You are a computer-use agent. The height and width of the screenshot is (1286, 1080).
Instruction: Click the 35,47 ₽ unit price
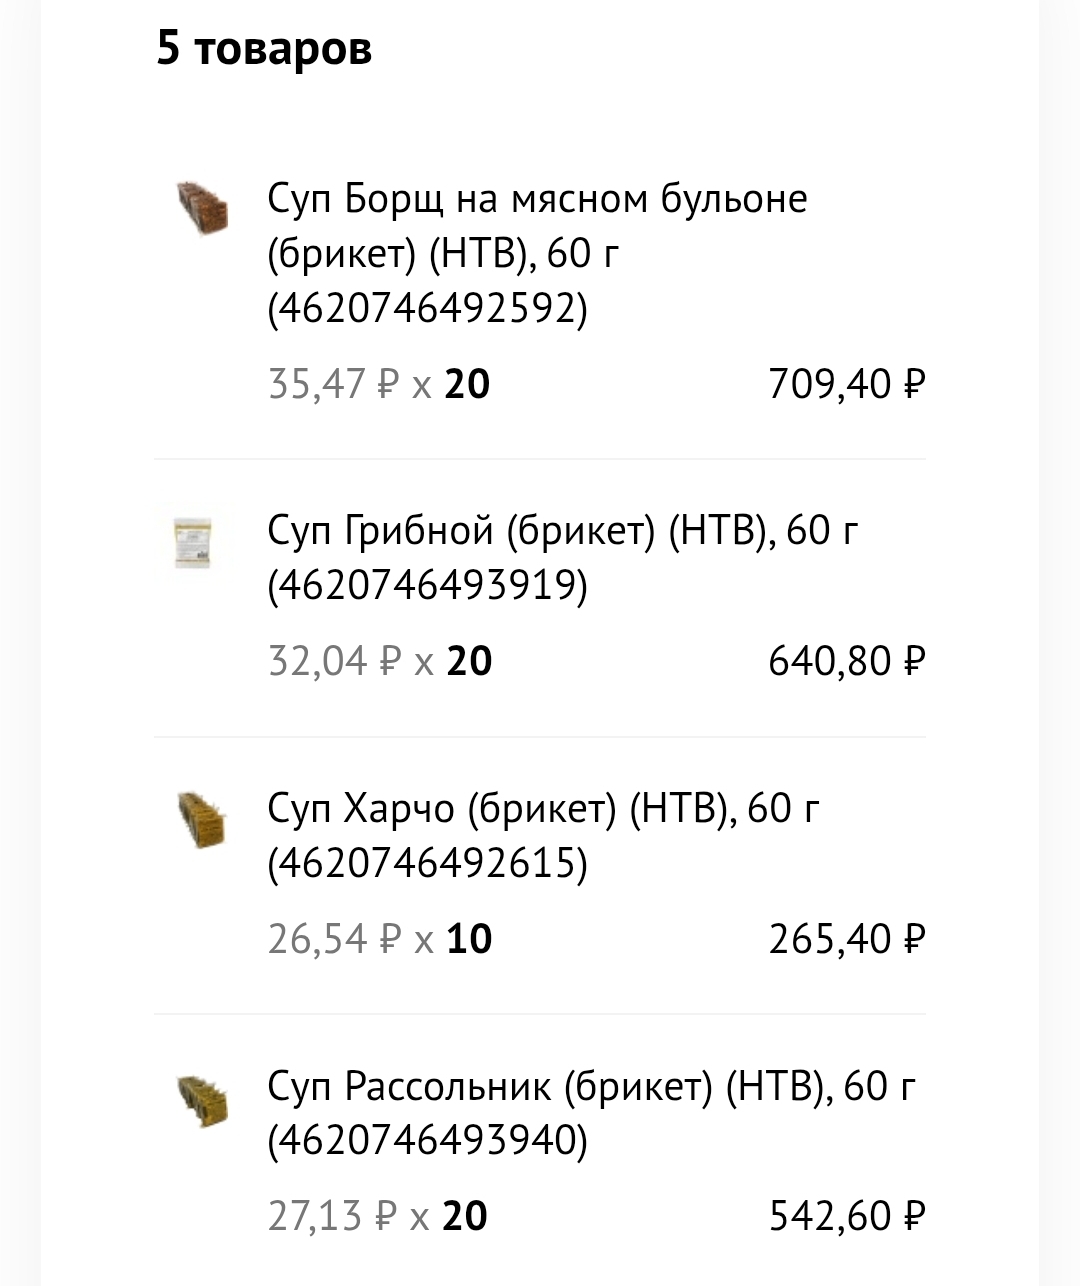pos(334,384)
